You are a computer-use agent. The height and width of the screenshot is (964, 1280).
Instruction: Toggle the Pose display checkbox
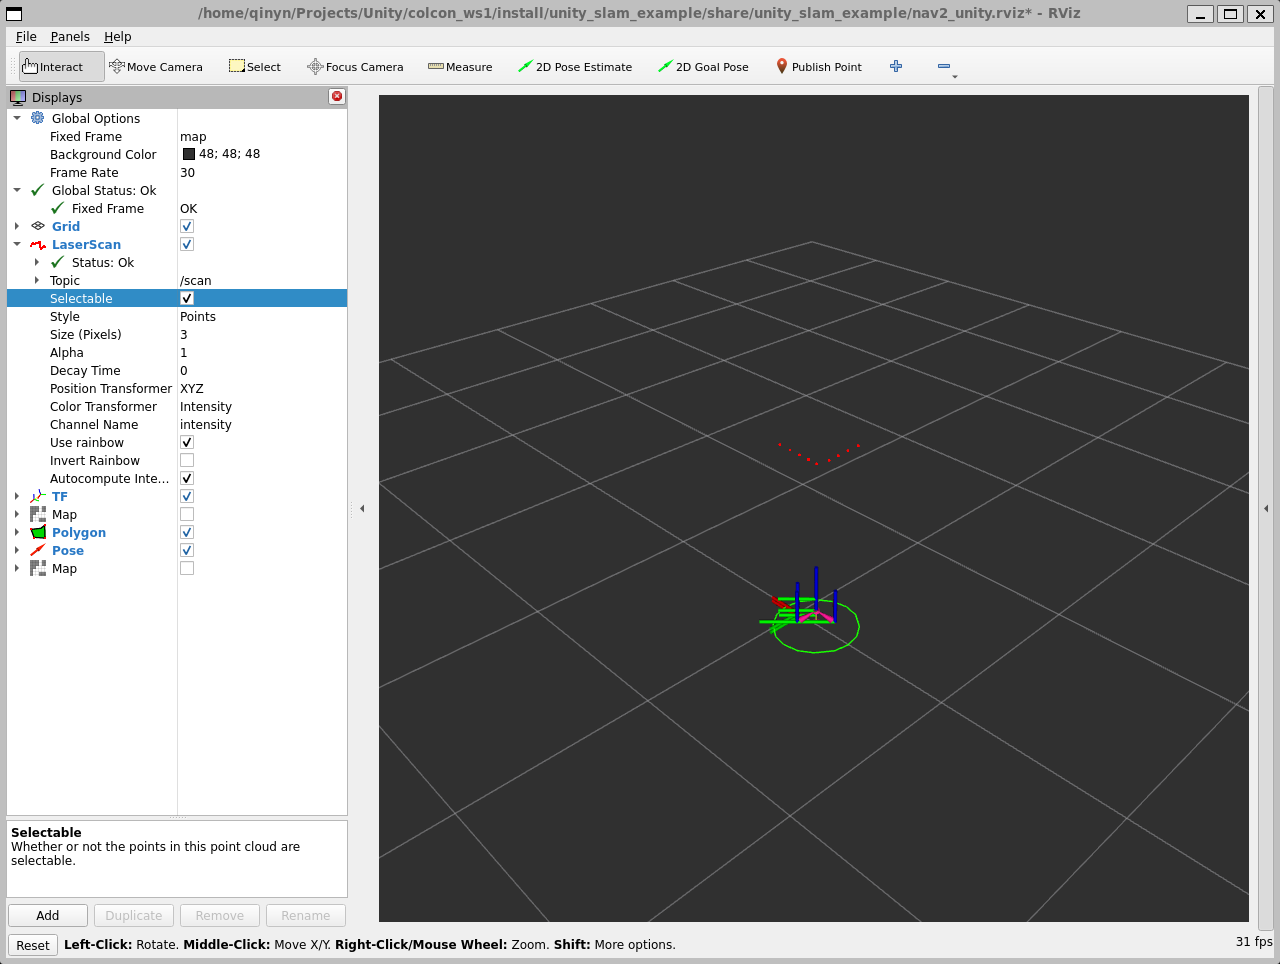(187, 550)
